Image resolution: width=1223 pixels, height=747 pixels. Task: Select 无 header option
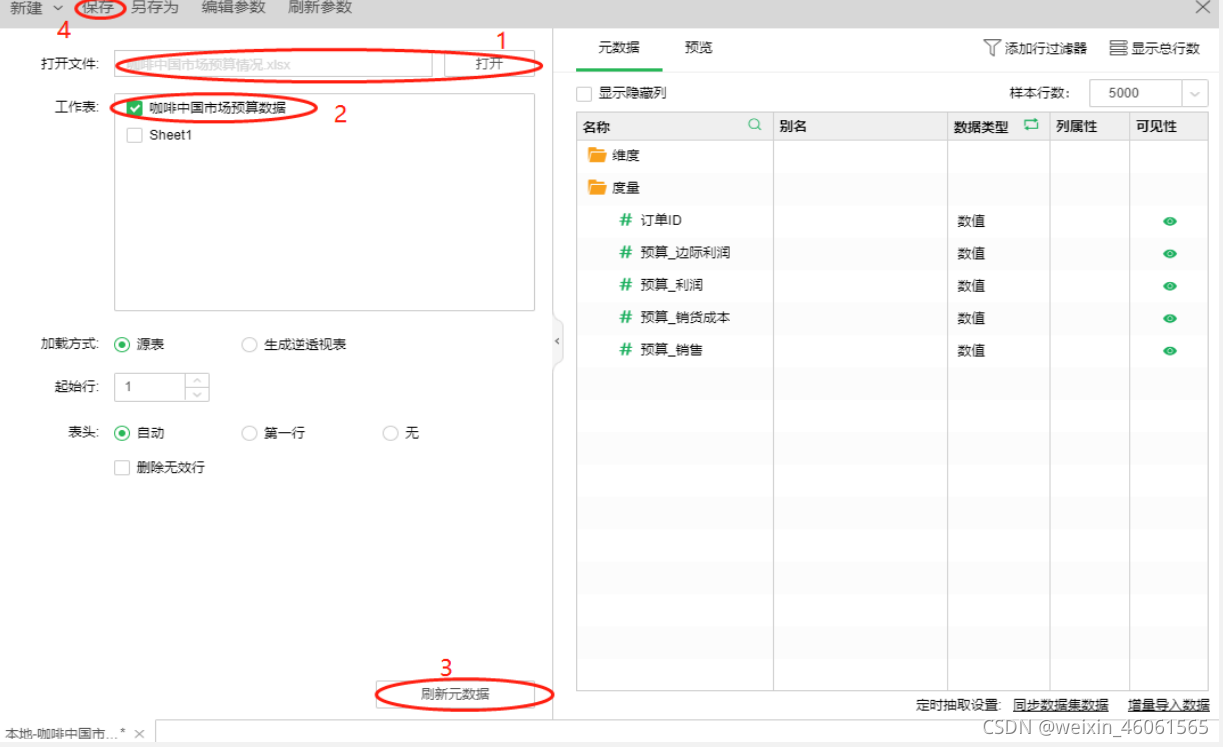(x=391, y=433)
